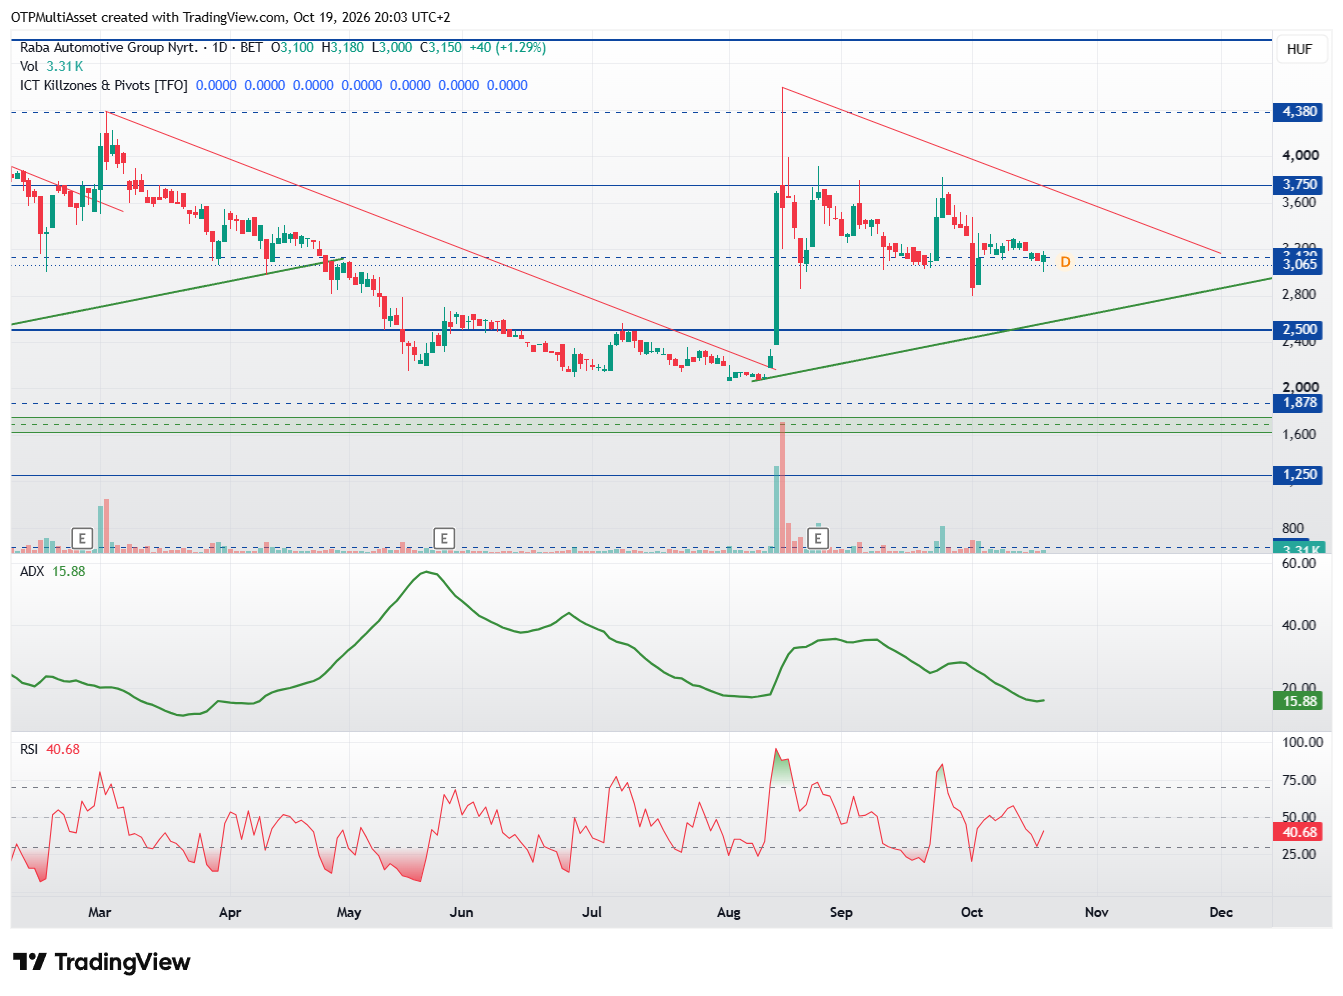Click the green 15.88 ADX scale label
Image resolution: width=1343 pixels, height=996 pixels.
1300,701
